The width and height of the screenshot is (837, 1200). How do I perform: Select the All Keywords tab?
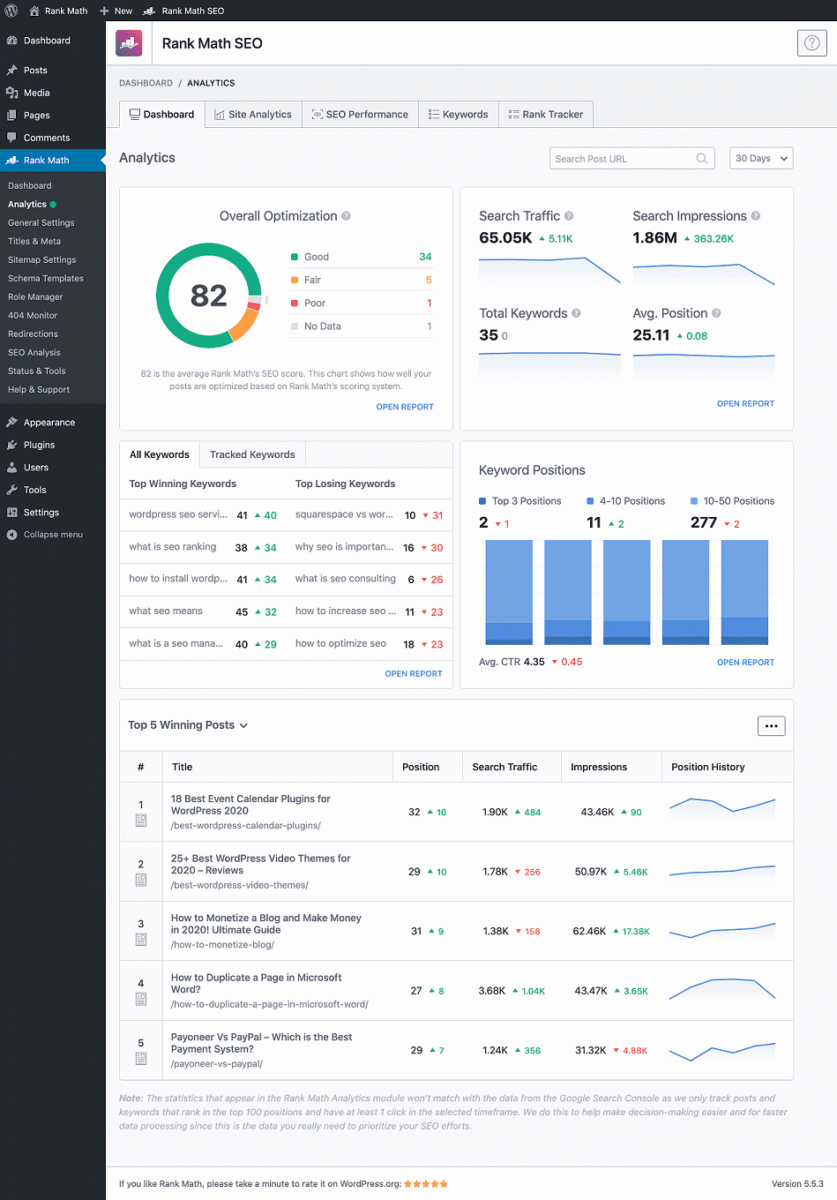tap(159, 454)
